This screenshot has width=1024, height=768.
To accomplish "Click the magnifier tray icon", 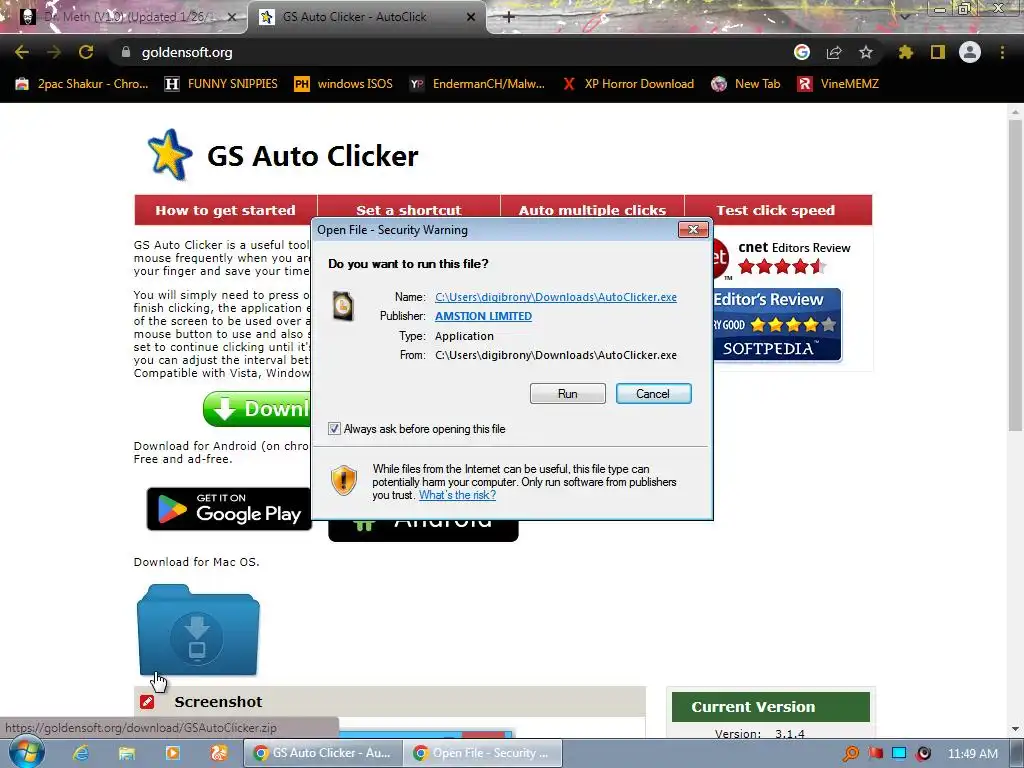I will click(x=851, y=754).
